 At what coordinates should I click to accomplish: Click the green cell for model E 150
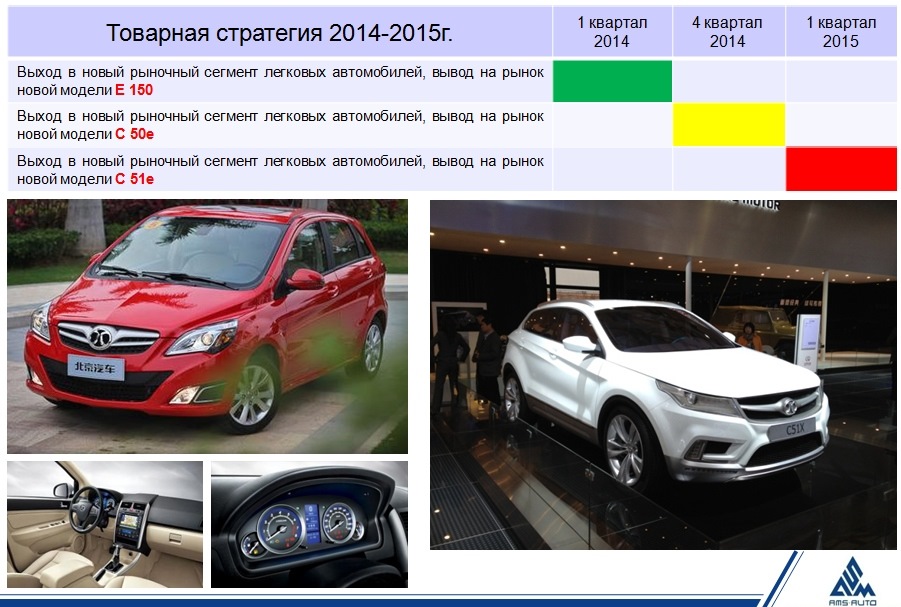pyautogui.click(x=612, y=81)
